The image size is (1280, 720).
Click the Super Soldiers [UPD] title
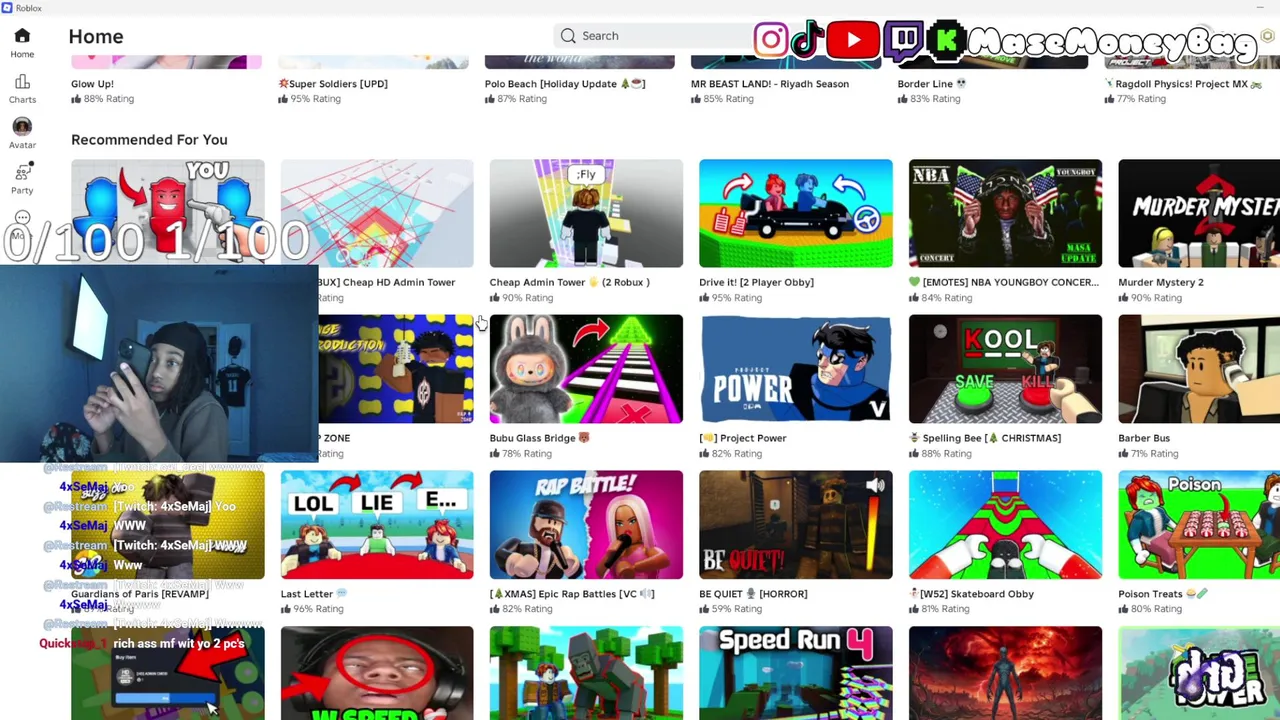(x=333, y=84)
